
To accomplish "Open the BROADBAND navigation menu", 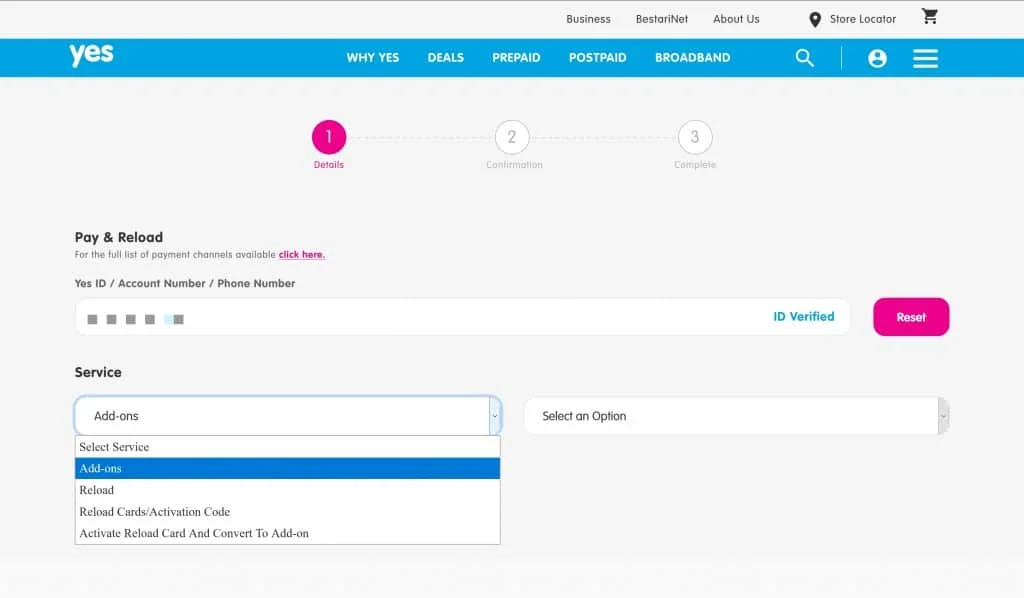I will click(x=692, y=58).
